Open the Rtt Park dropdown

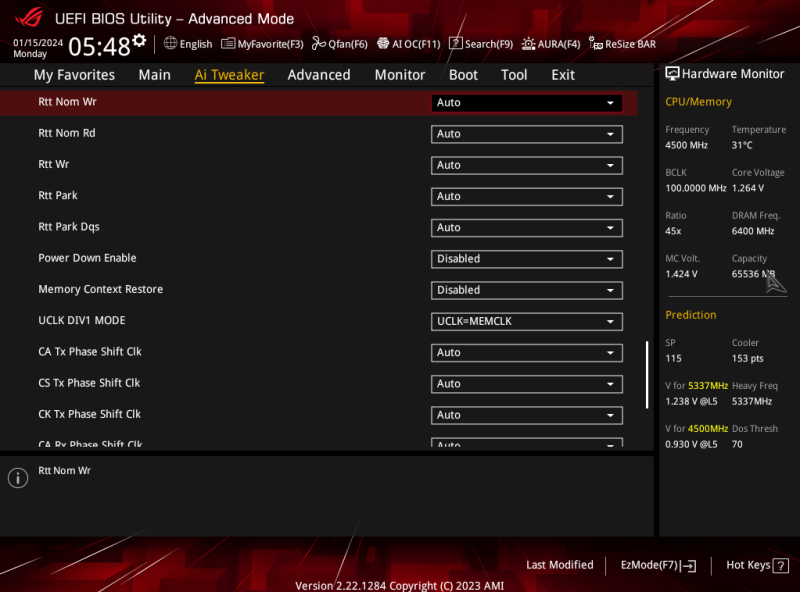point(527,196)
